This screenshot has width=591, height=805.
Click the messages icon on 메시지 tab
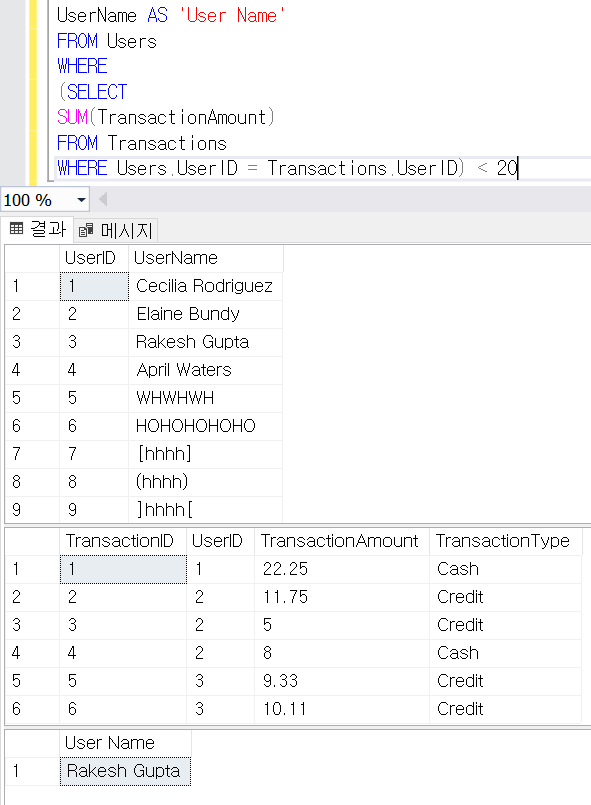(86, 231)
